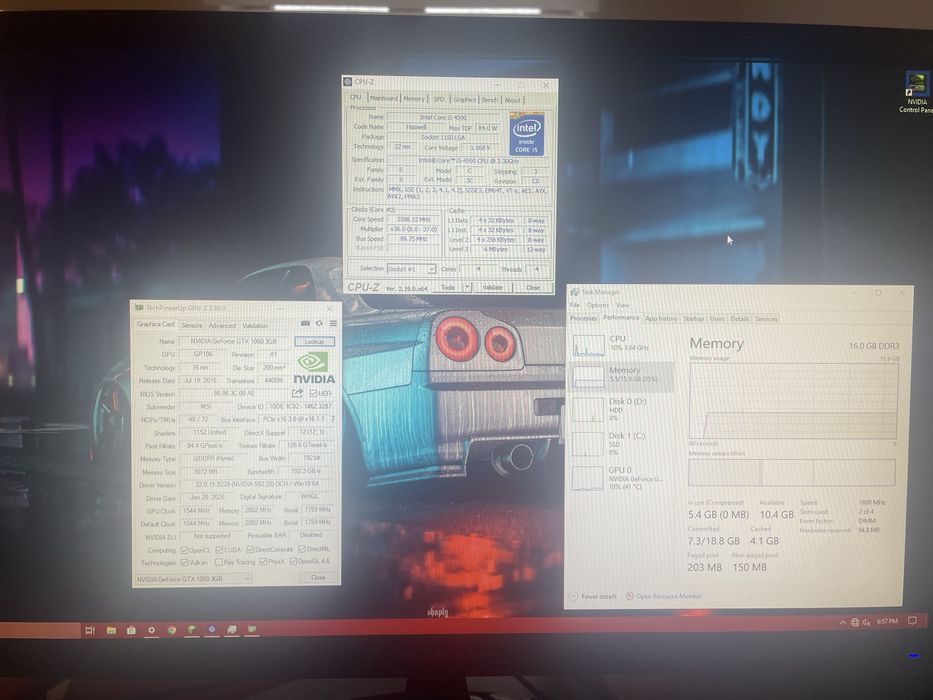Image resolution: width=933 pixels, height=700 pixels.
Task: Switch to Mainboard tab in CPU-Z
Action: click(383, 98)
